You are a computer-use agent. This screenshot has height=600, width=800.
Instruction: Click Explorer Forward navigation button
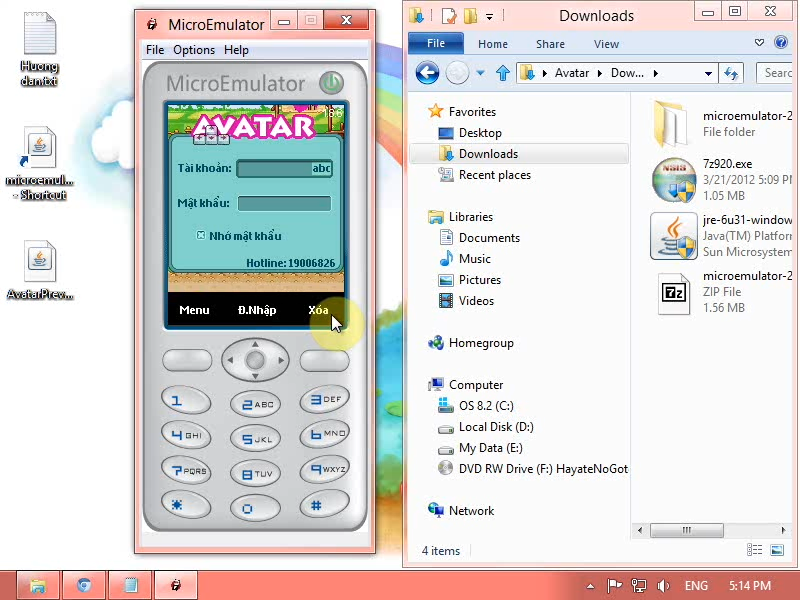coord(457,73)
